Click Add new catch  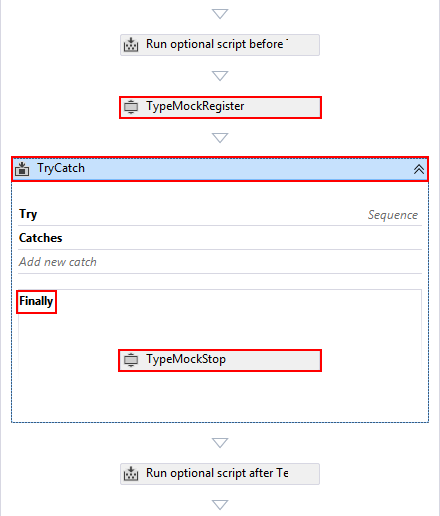(x=58, y=262)
